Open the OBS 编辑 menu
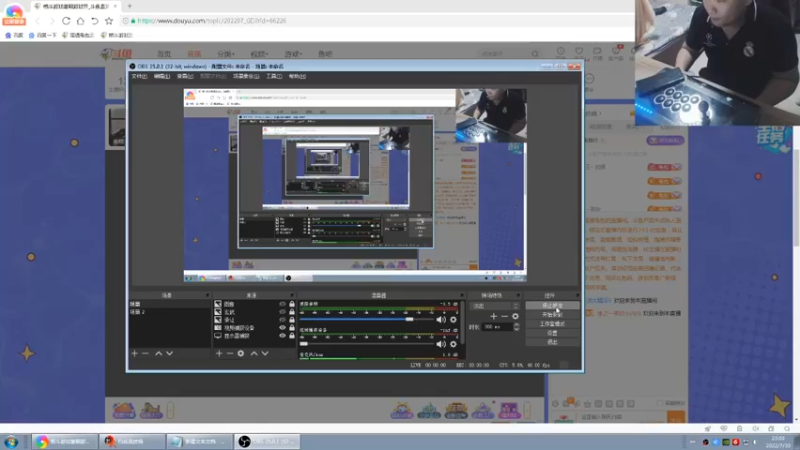Image resolution: width=800 pixels, height=450 pixels. click(x=162, y=77)
